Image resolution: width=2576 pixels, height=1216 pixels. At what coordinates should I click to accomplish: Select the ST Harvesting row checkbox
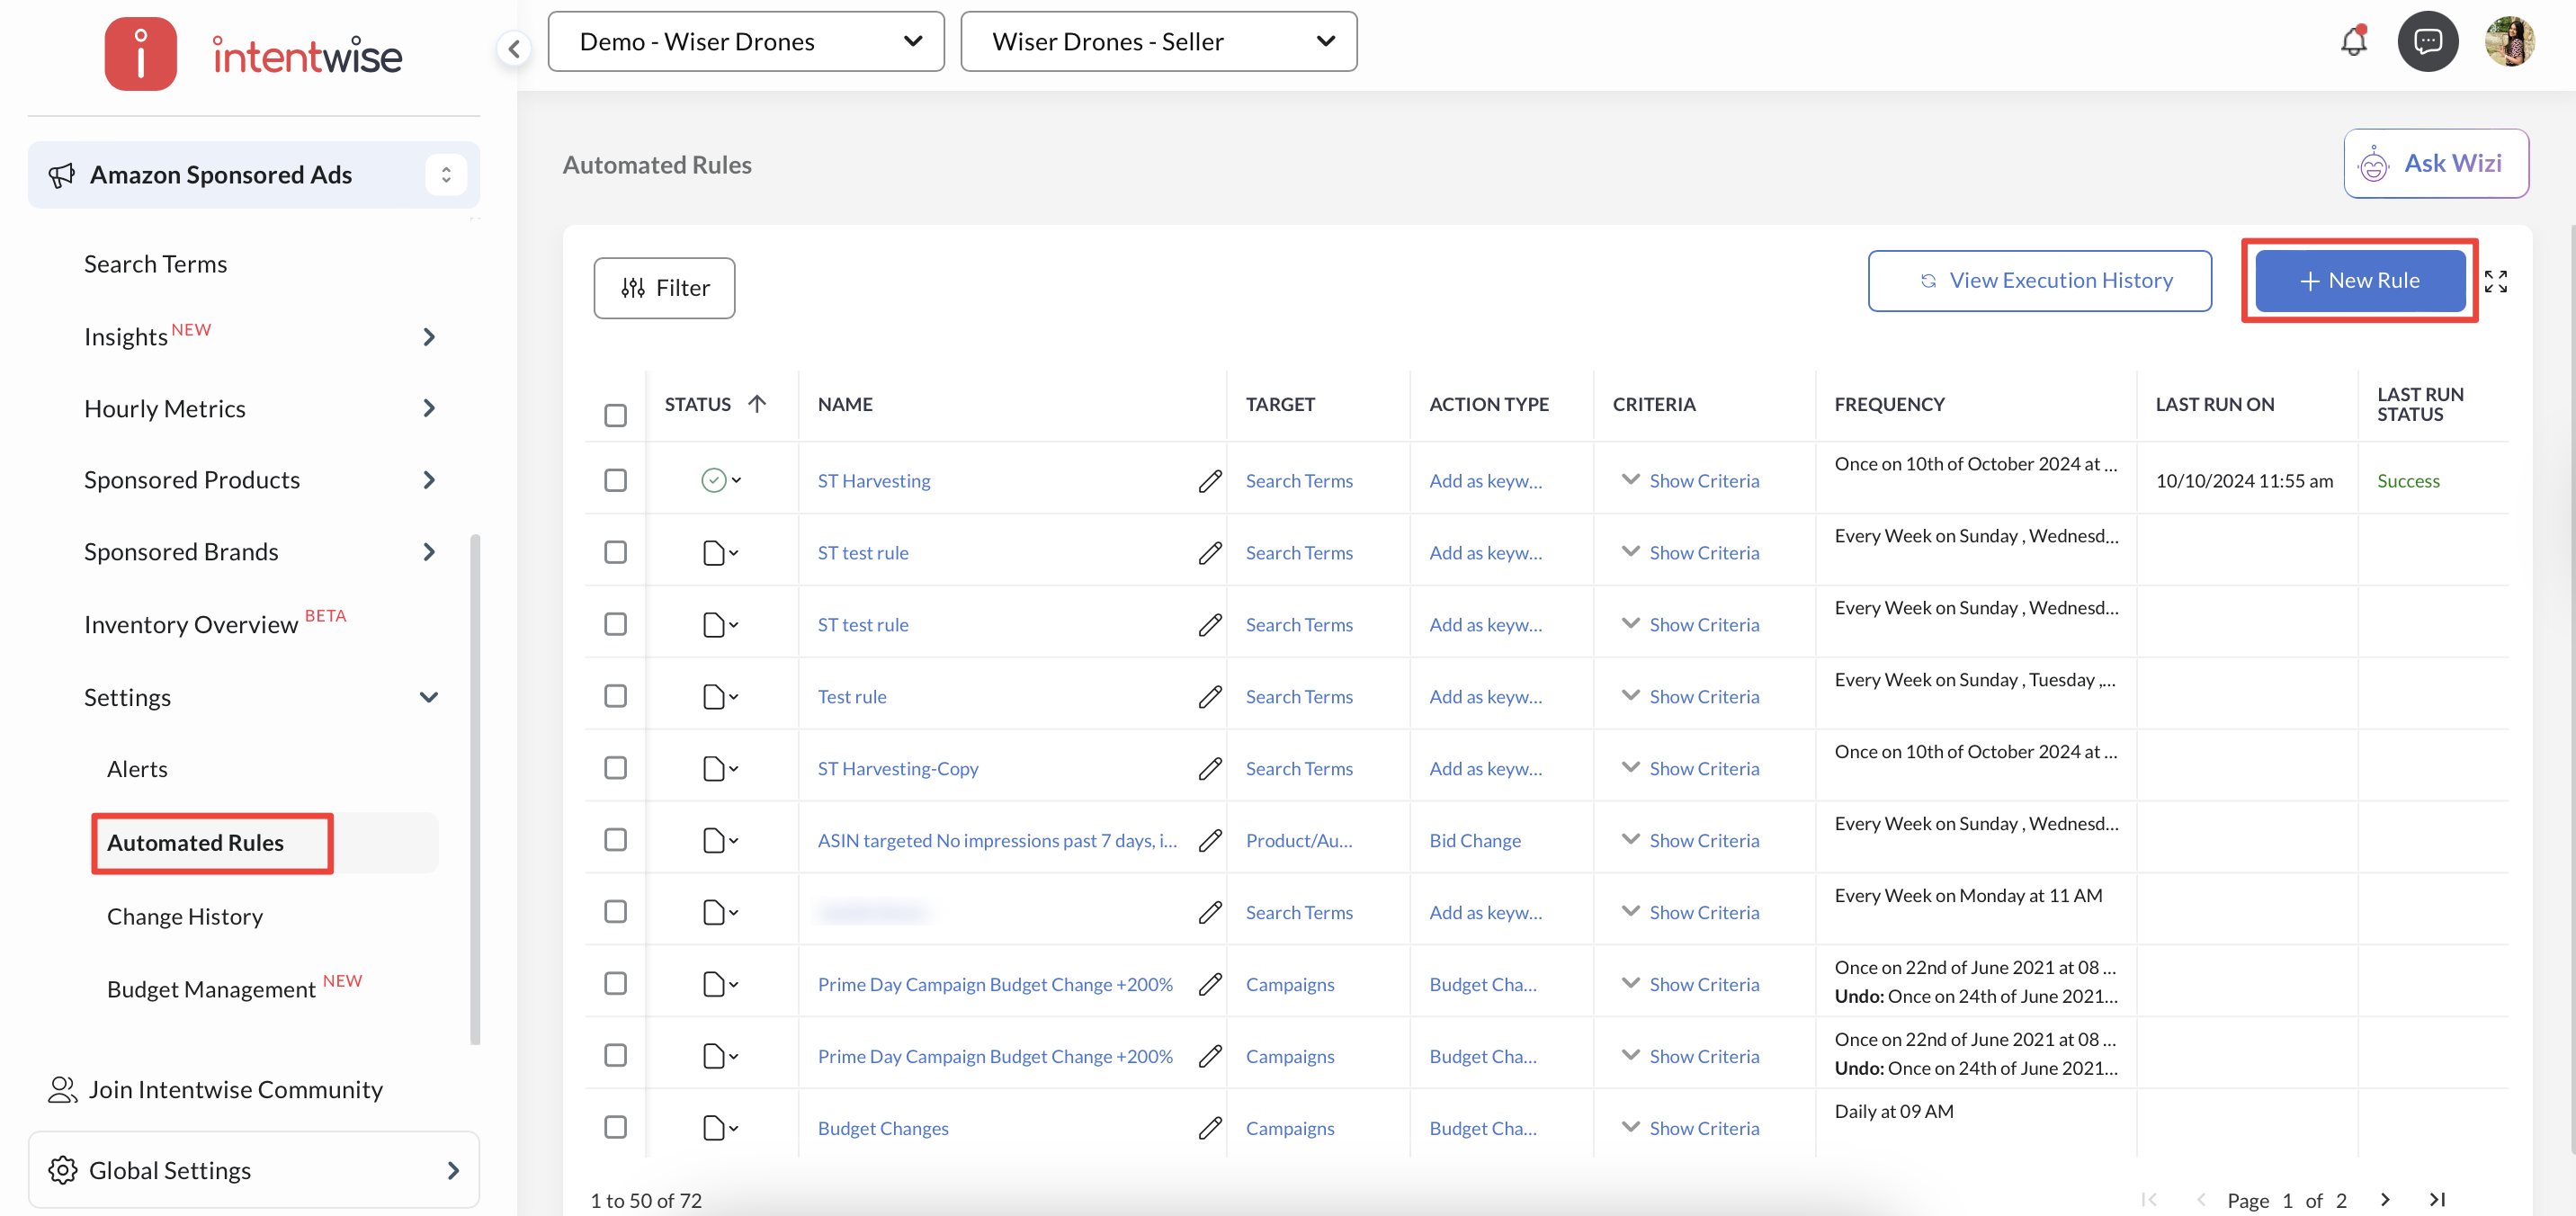tap(615, 481)
